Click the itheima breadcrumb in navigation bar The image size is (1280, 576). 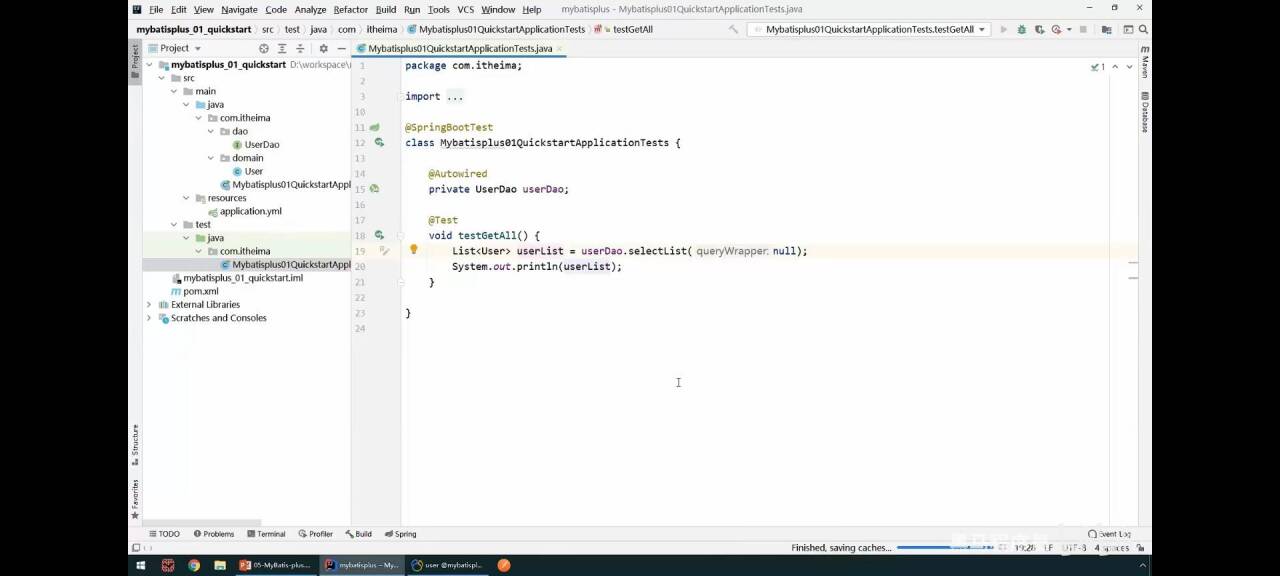[381, 29]
